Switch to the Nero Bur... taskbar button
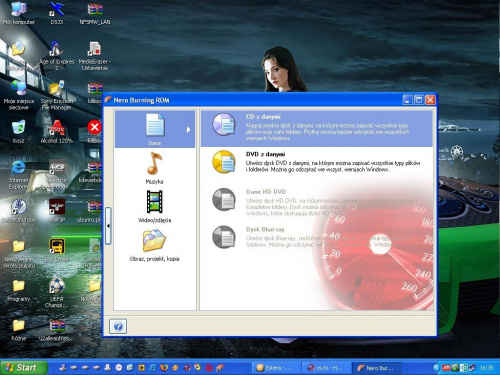 point(377,368)
